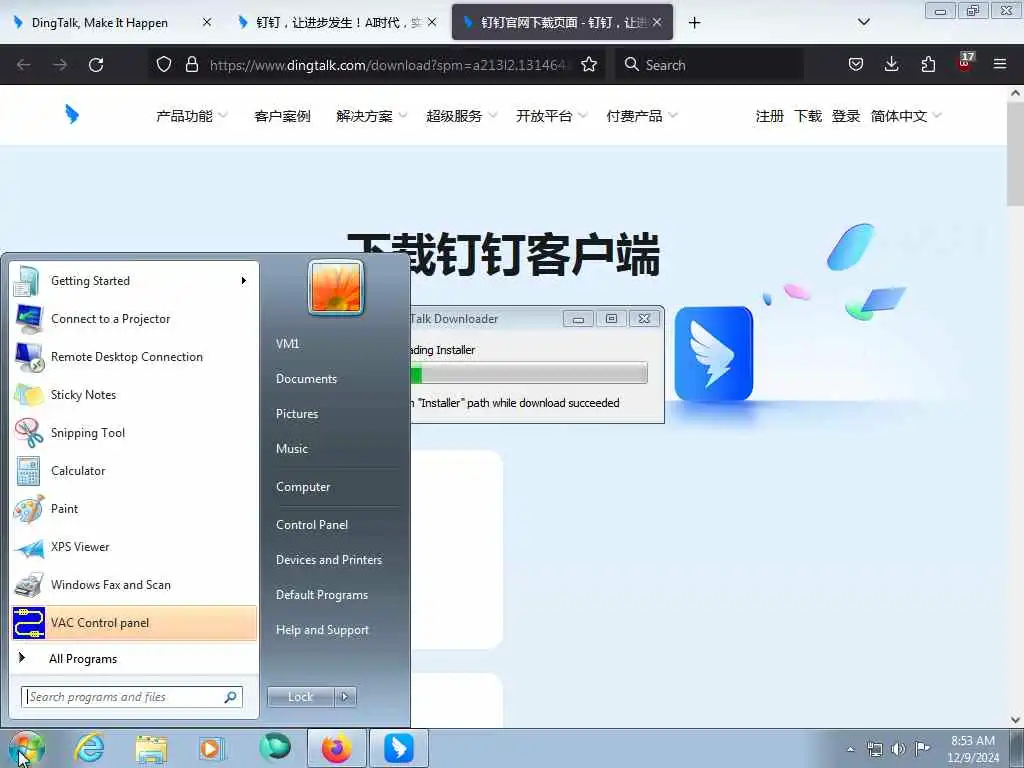1024x768 pixels.
Task: Bookmark this page with star icon
Action: (x=589, y=64)
